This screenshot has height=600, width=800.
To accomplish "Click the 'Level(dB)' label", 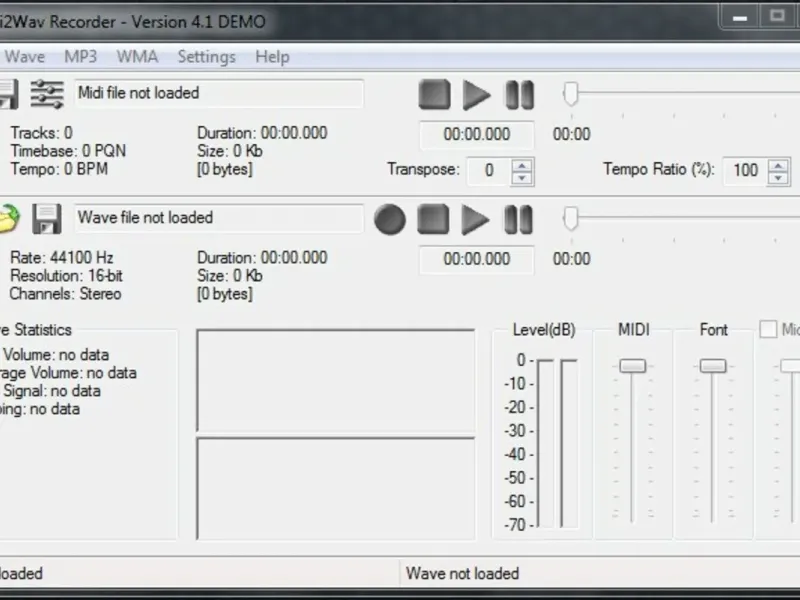I will click(544, 330).
